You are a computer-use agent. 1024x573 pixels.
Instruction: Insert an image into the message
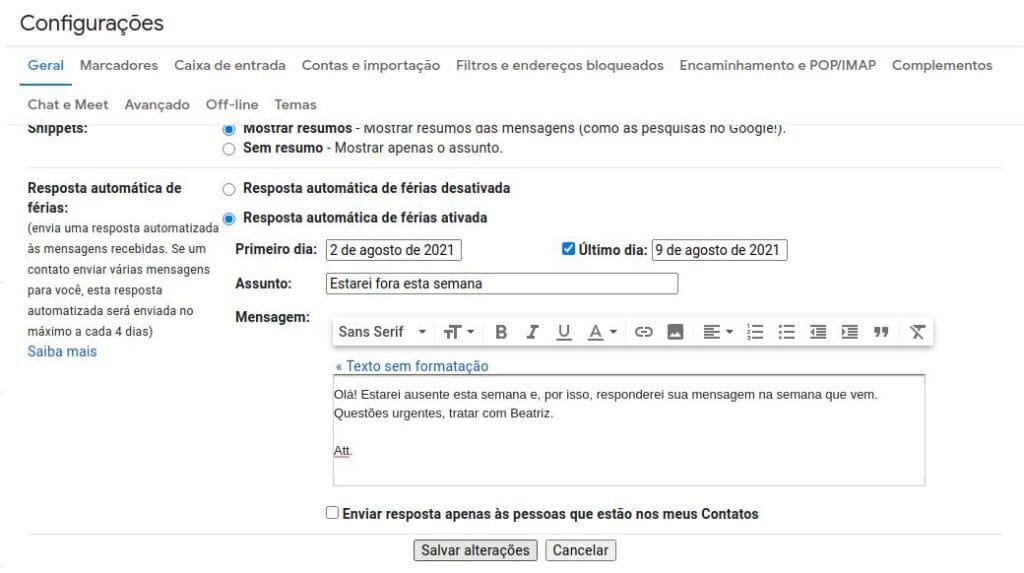pyautogui.click(x=675, y=332)
